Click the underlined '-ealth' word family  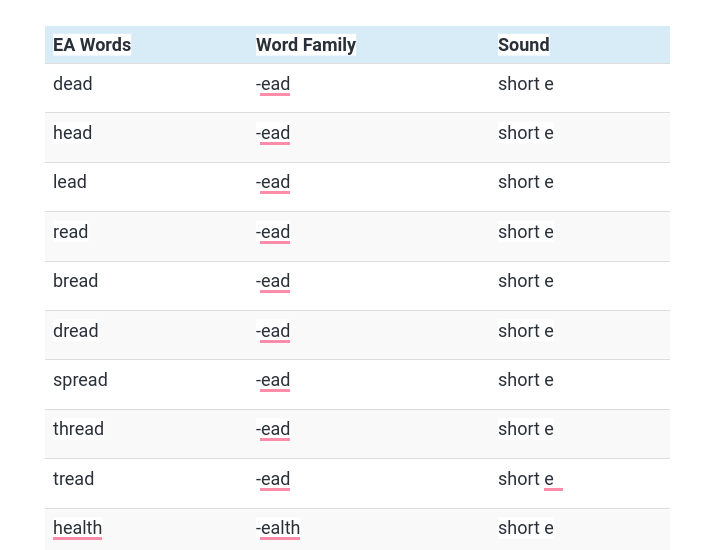pyautogui.click(x=278, y=528)
